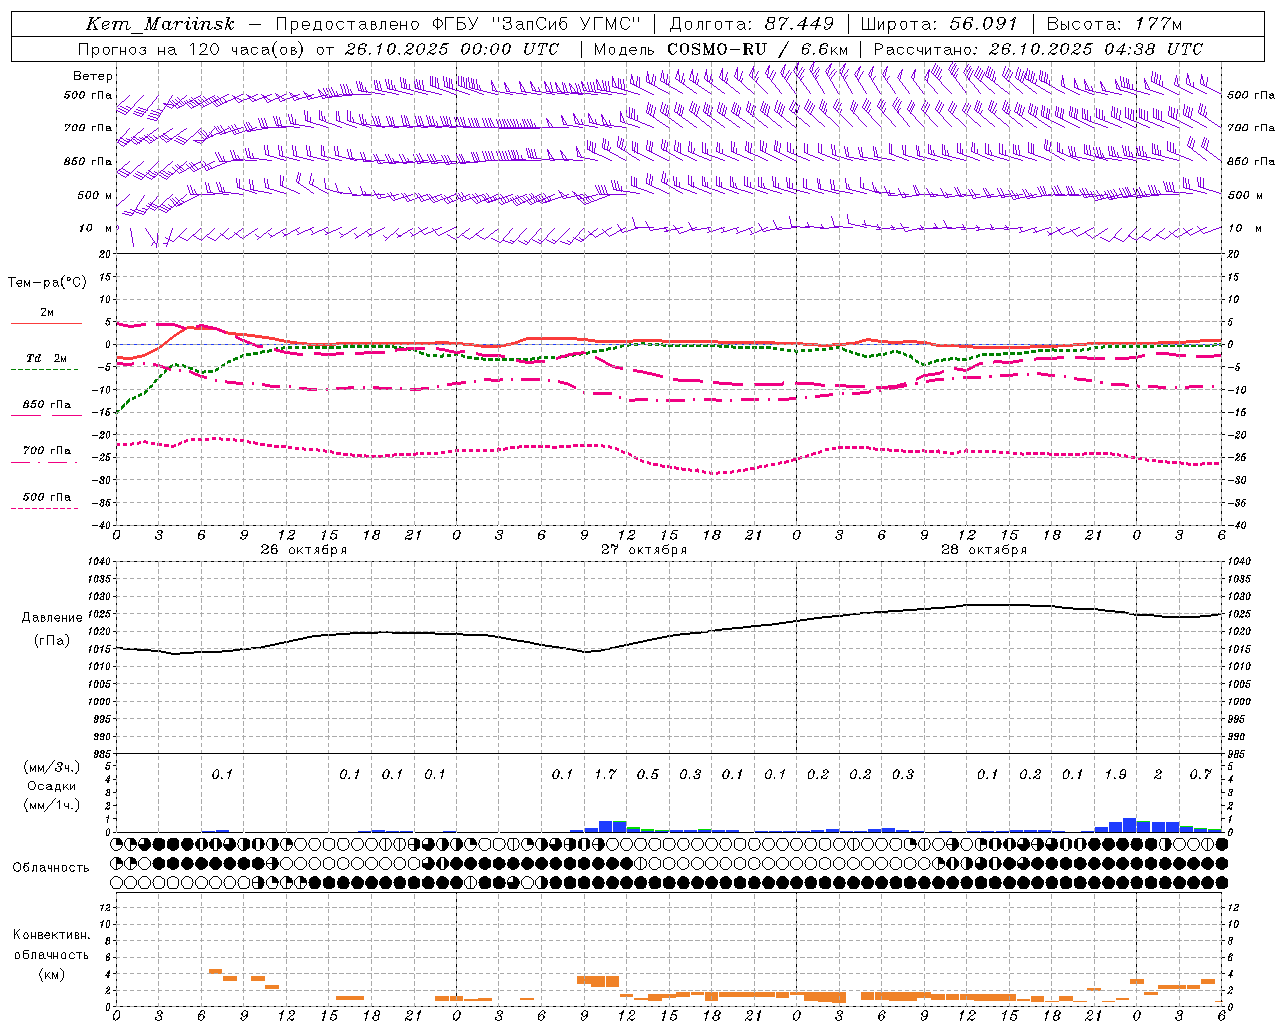Click the Давление pressure panel label

[x=52, y=618]
